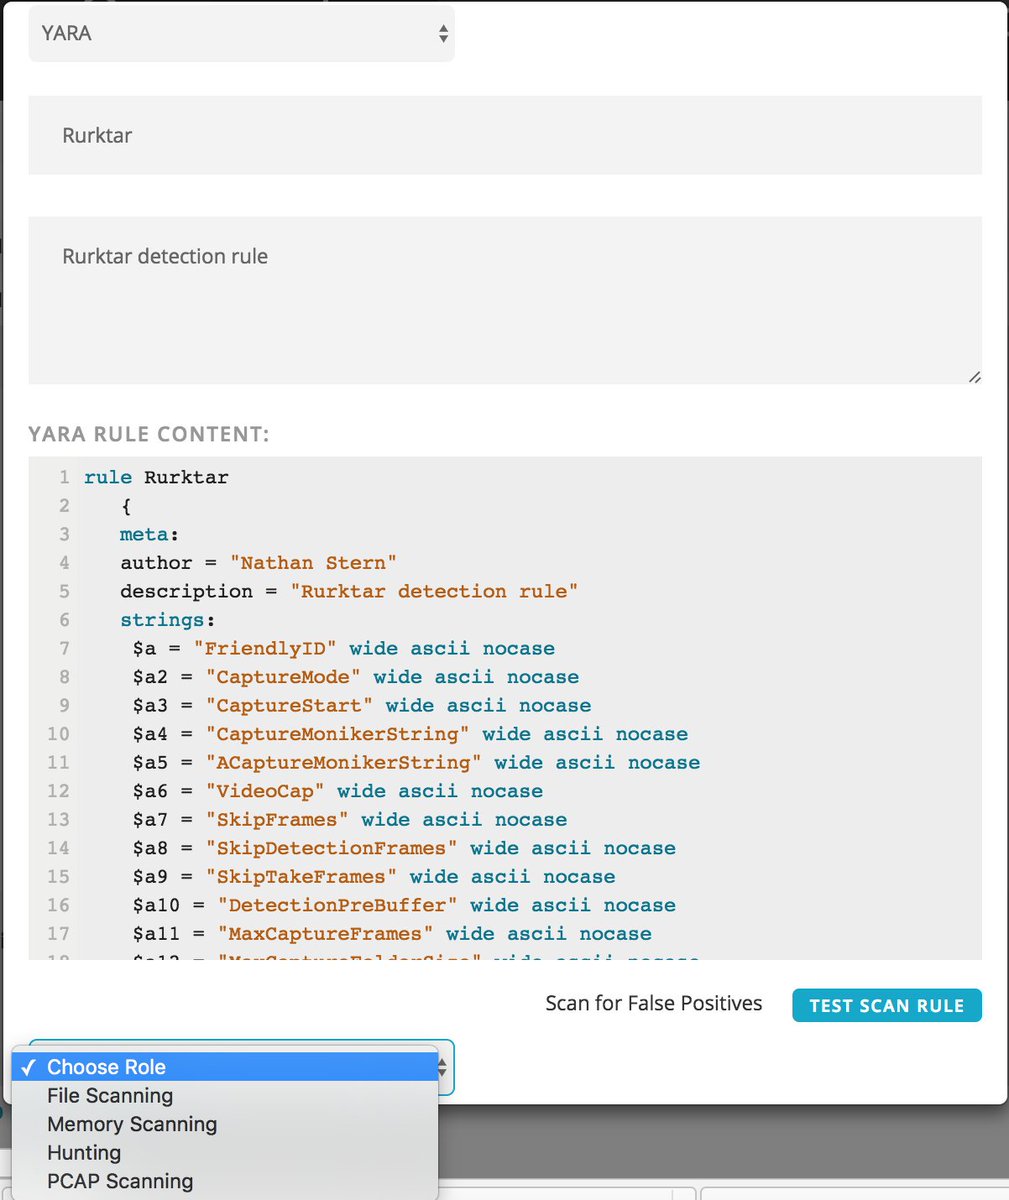
Task: Select File Scanning role option
Action: click(x=225, y=1095)
